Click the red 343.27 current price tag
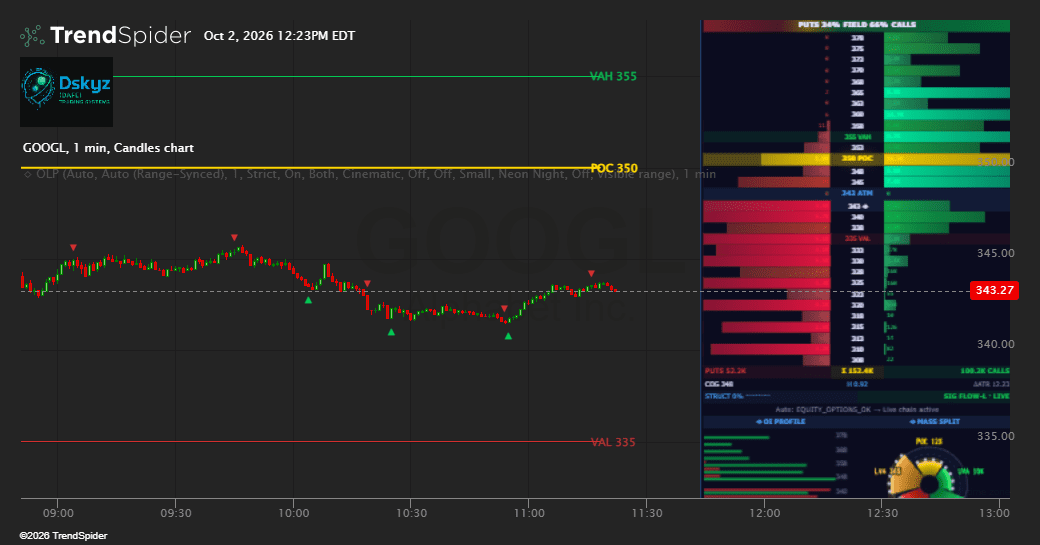 (x=994, y=290)
